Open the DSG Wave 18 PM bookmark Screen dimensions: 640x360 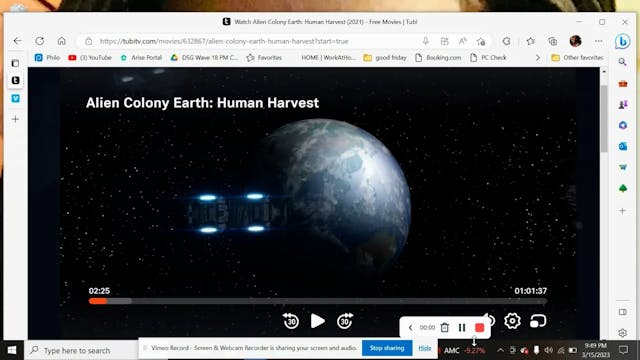click(204, 58)
